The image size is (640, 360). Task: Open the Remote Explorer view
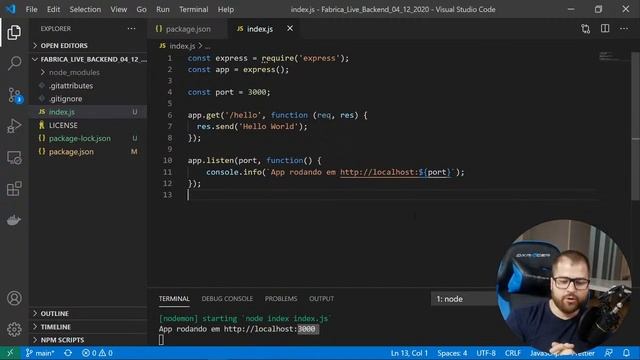14,158
